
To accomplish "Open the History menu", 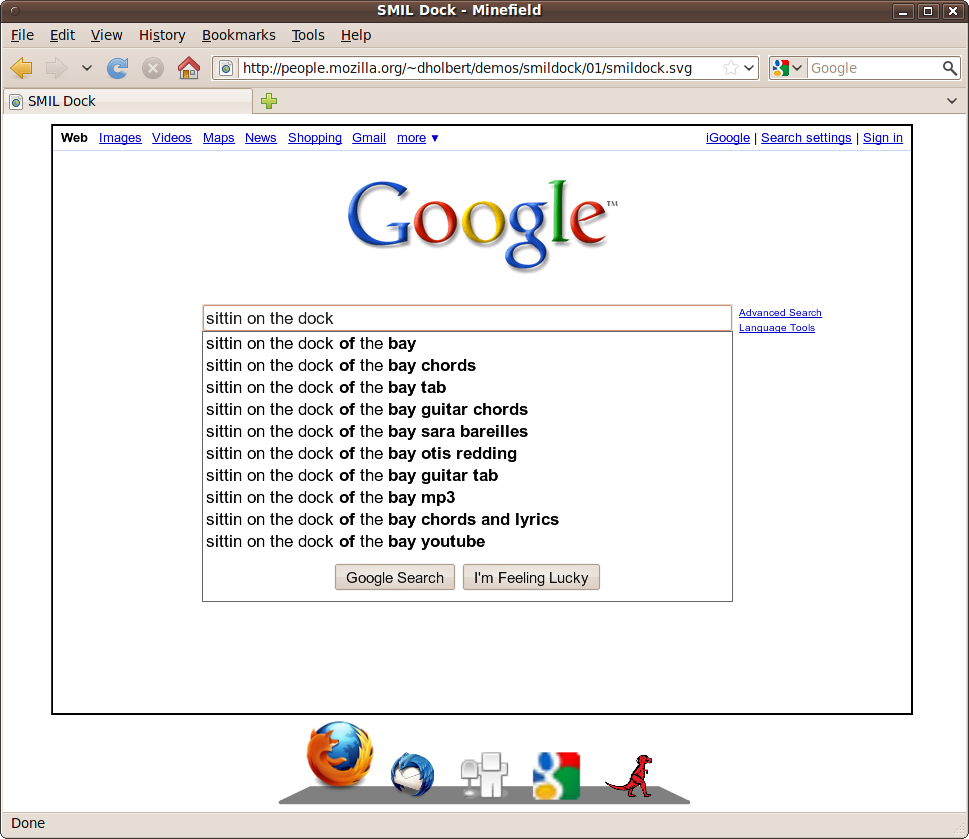I will tap(162, 35).
